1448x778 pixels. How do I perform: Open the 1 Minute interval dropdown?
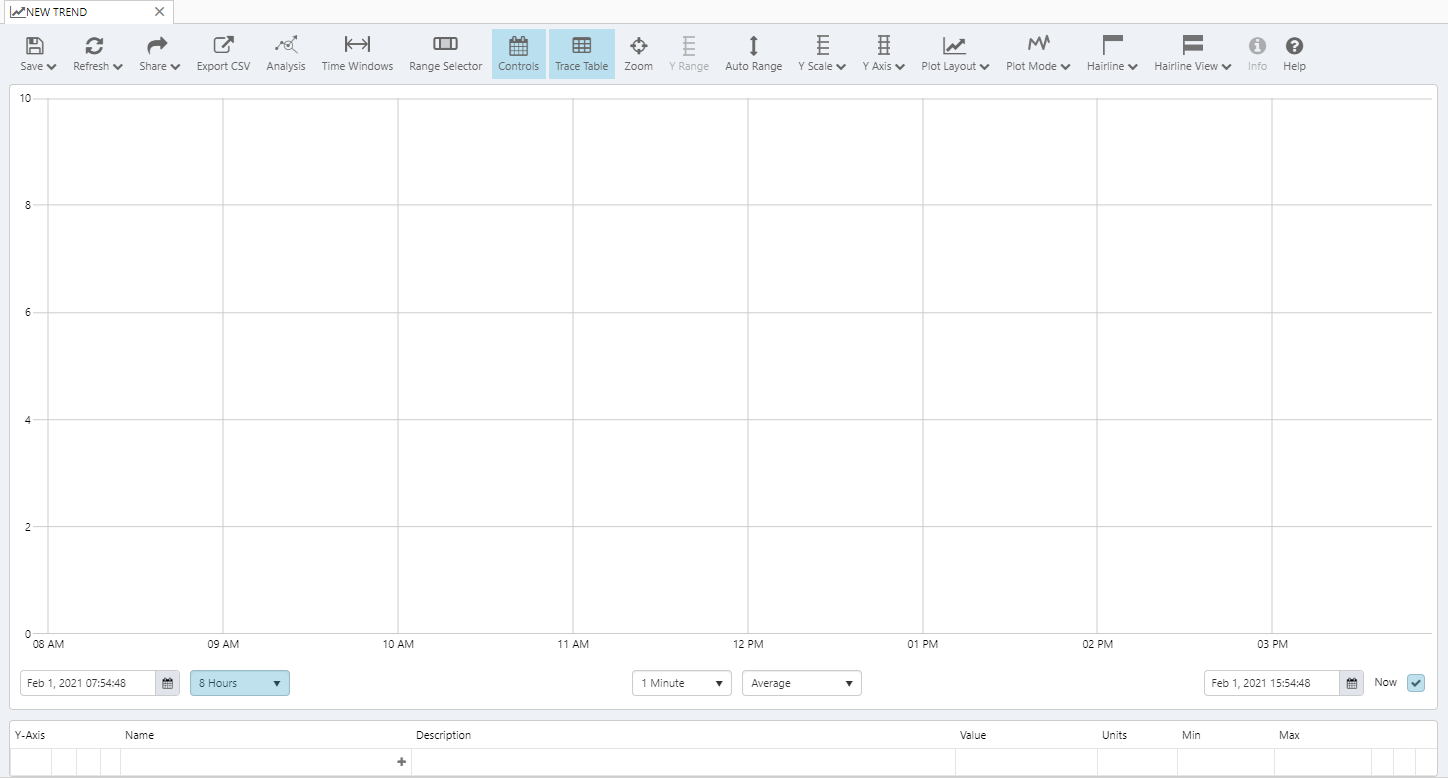pos(681,683)
